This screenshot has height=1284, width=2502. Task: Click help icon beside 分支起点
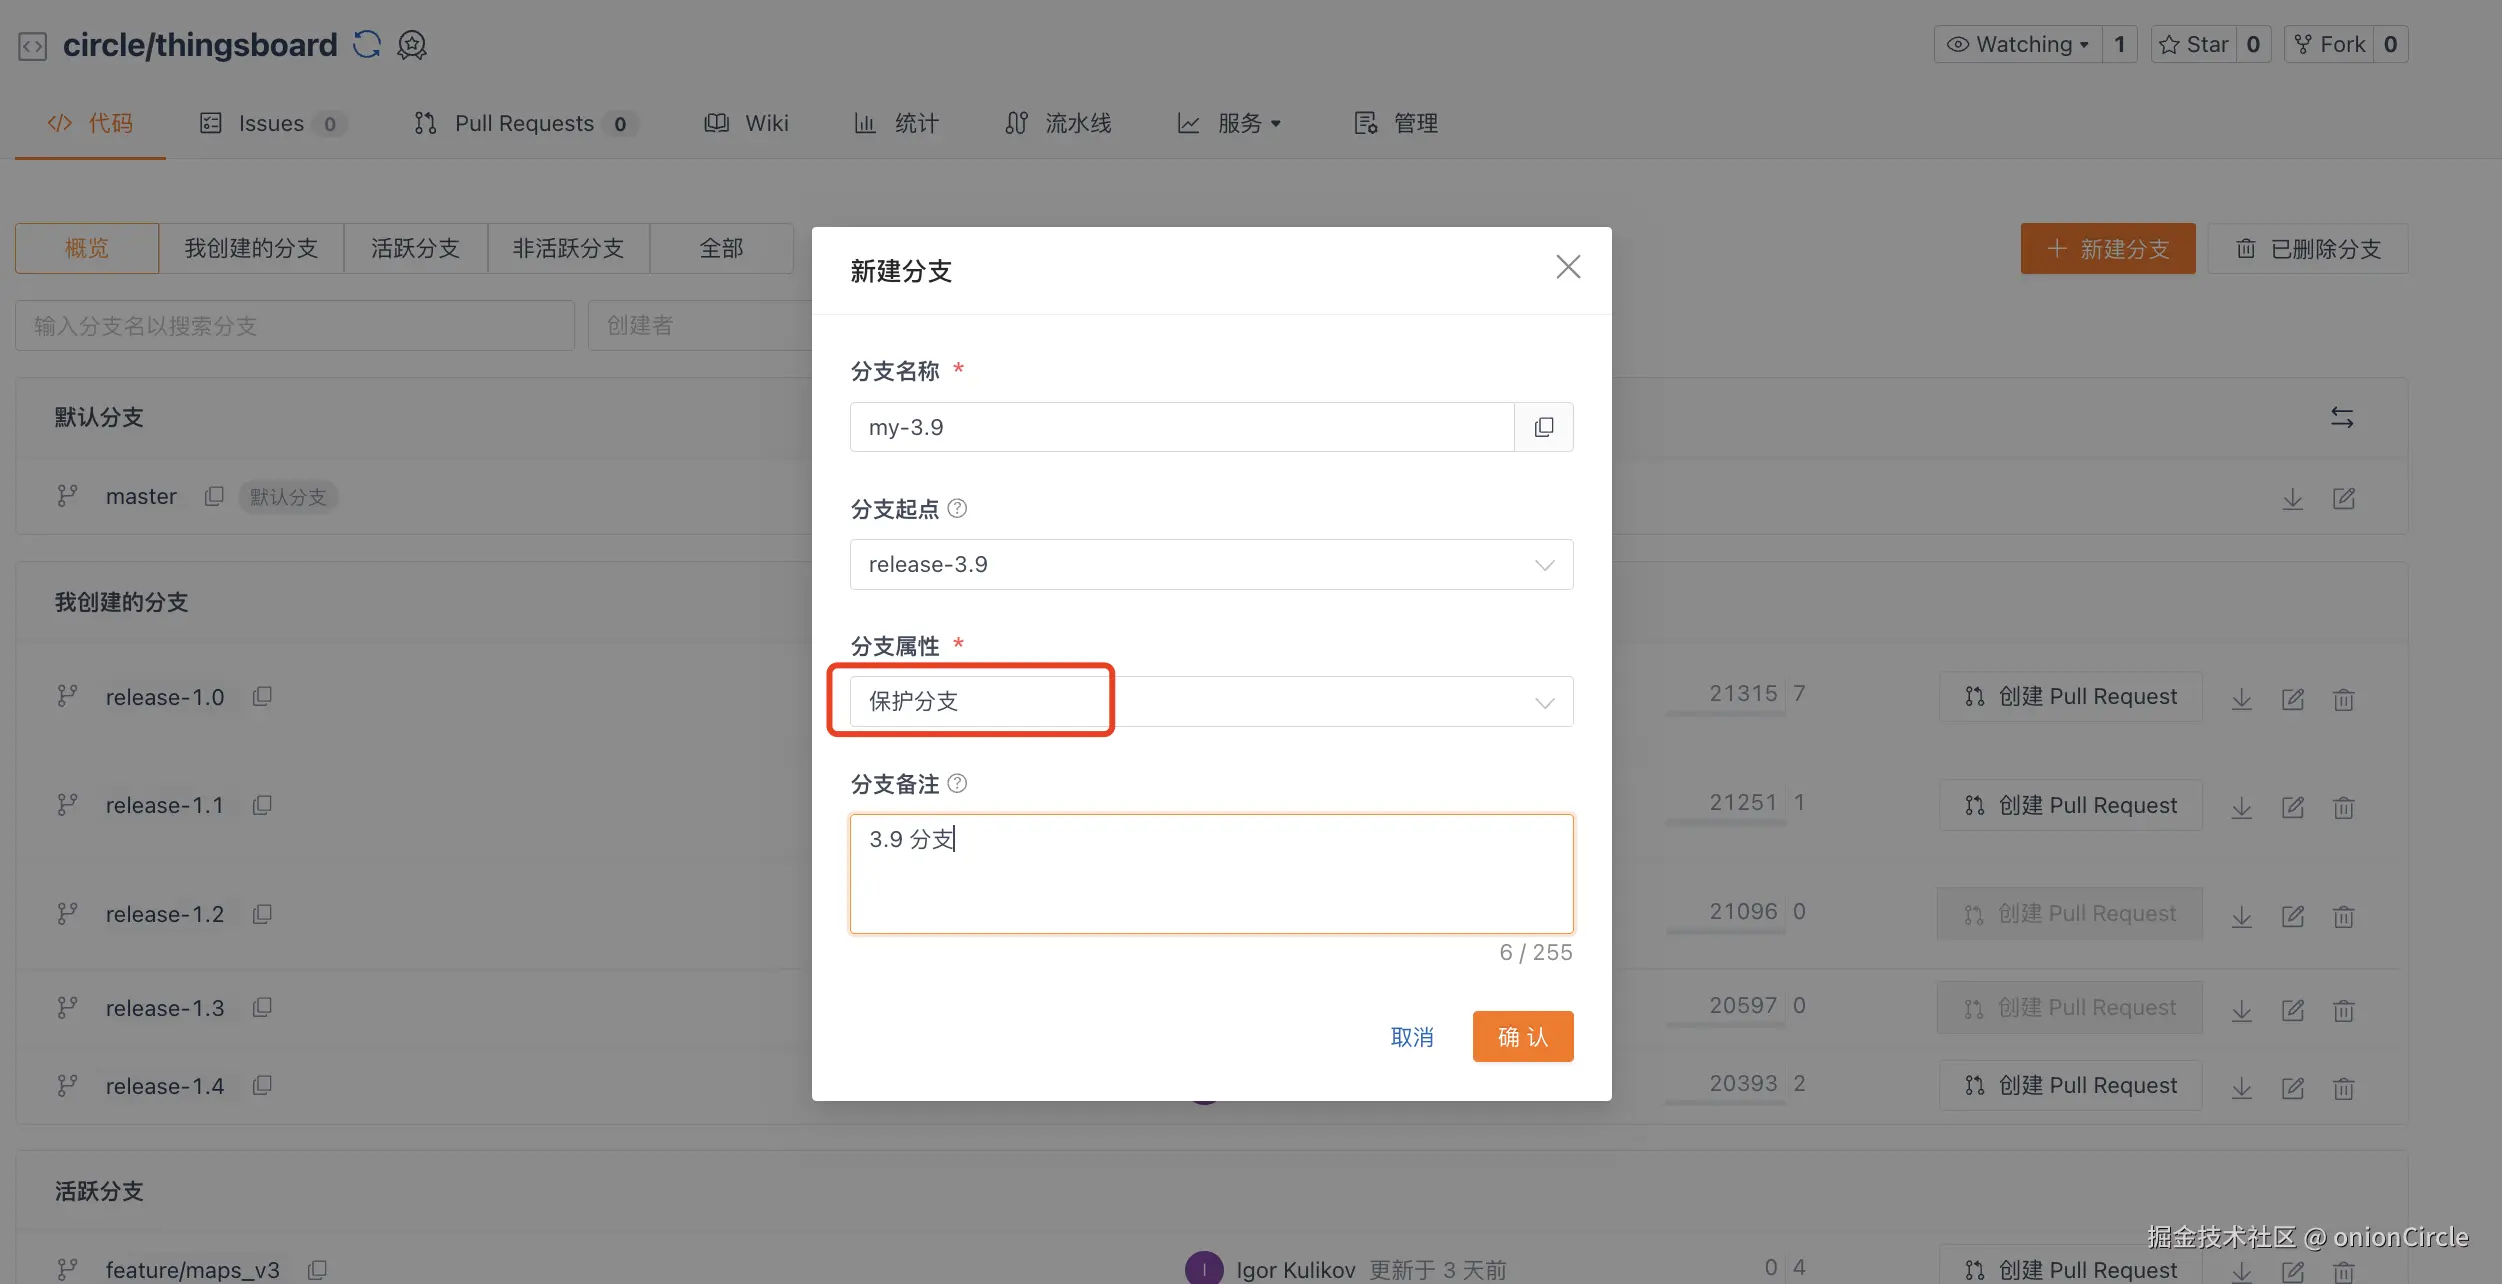coord(957,508)
